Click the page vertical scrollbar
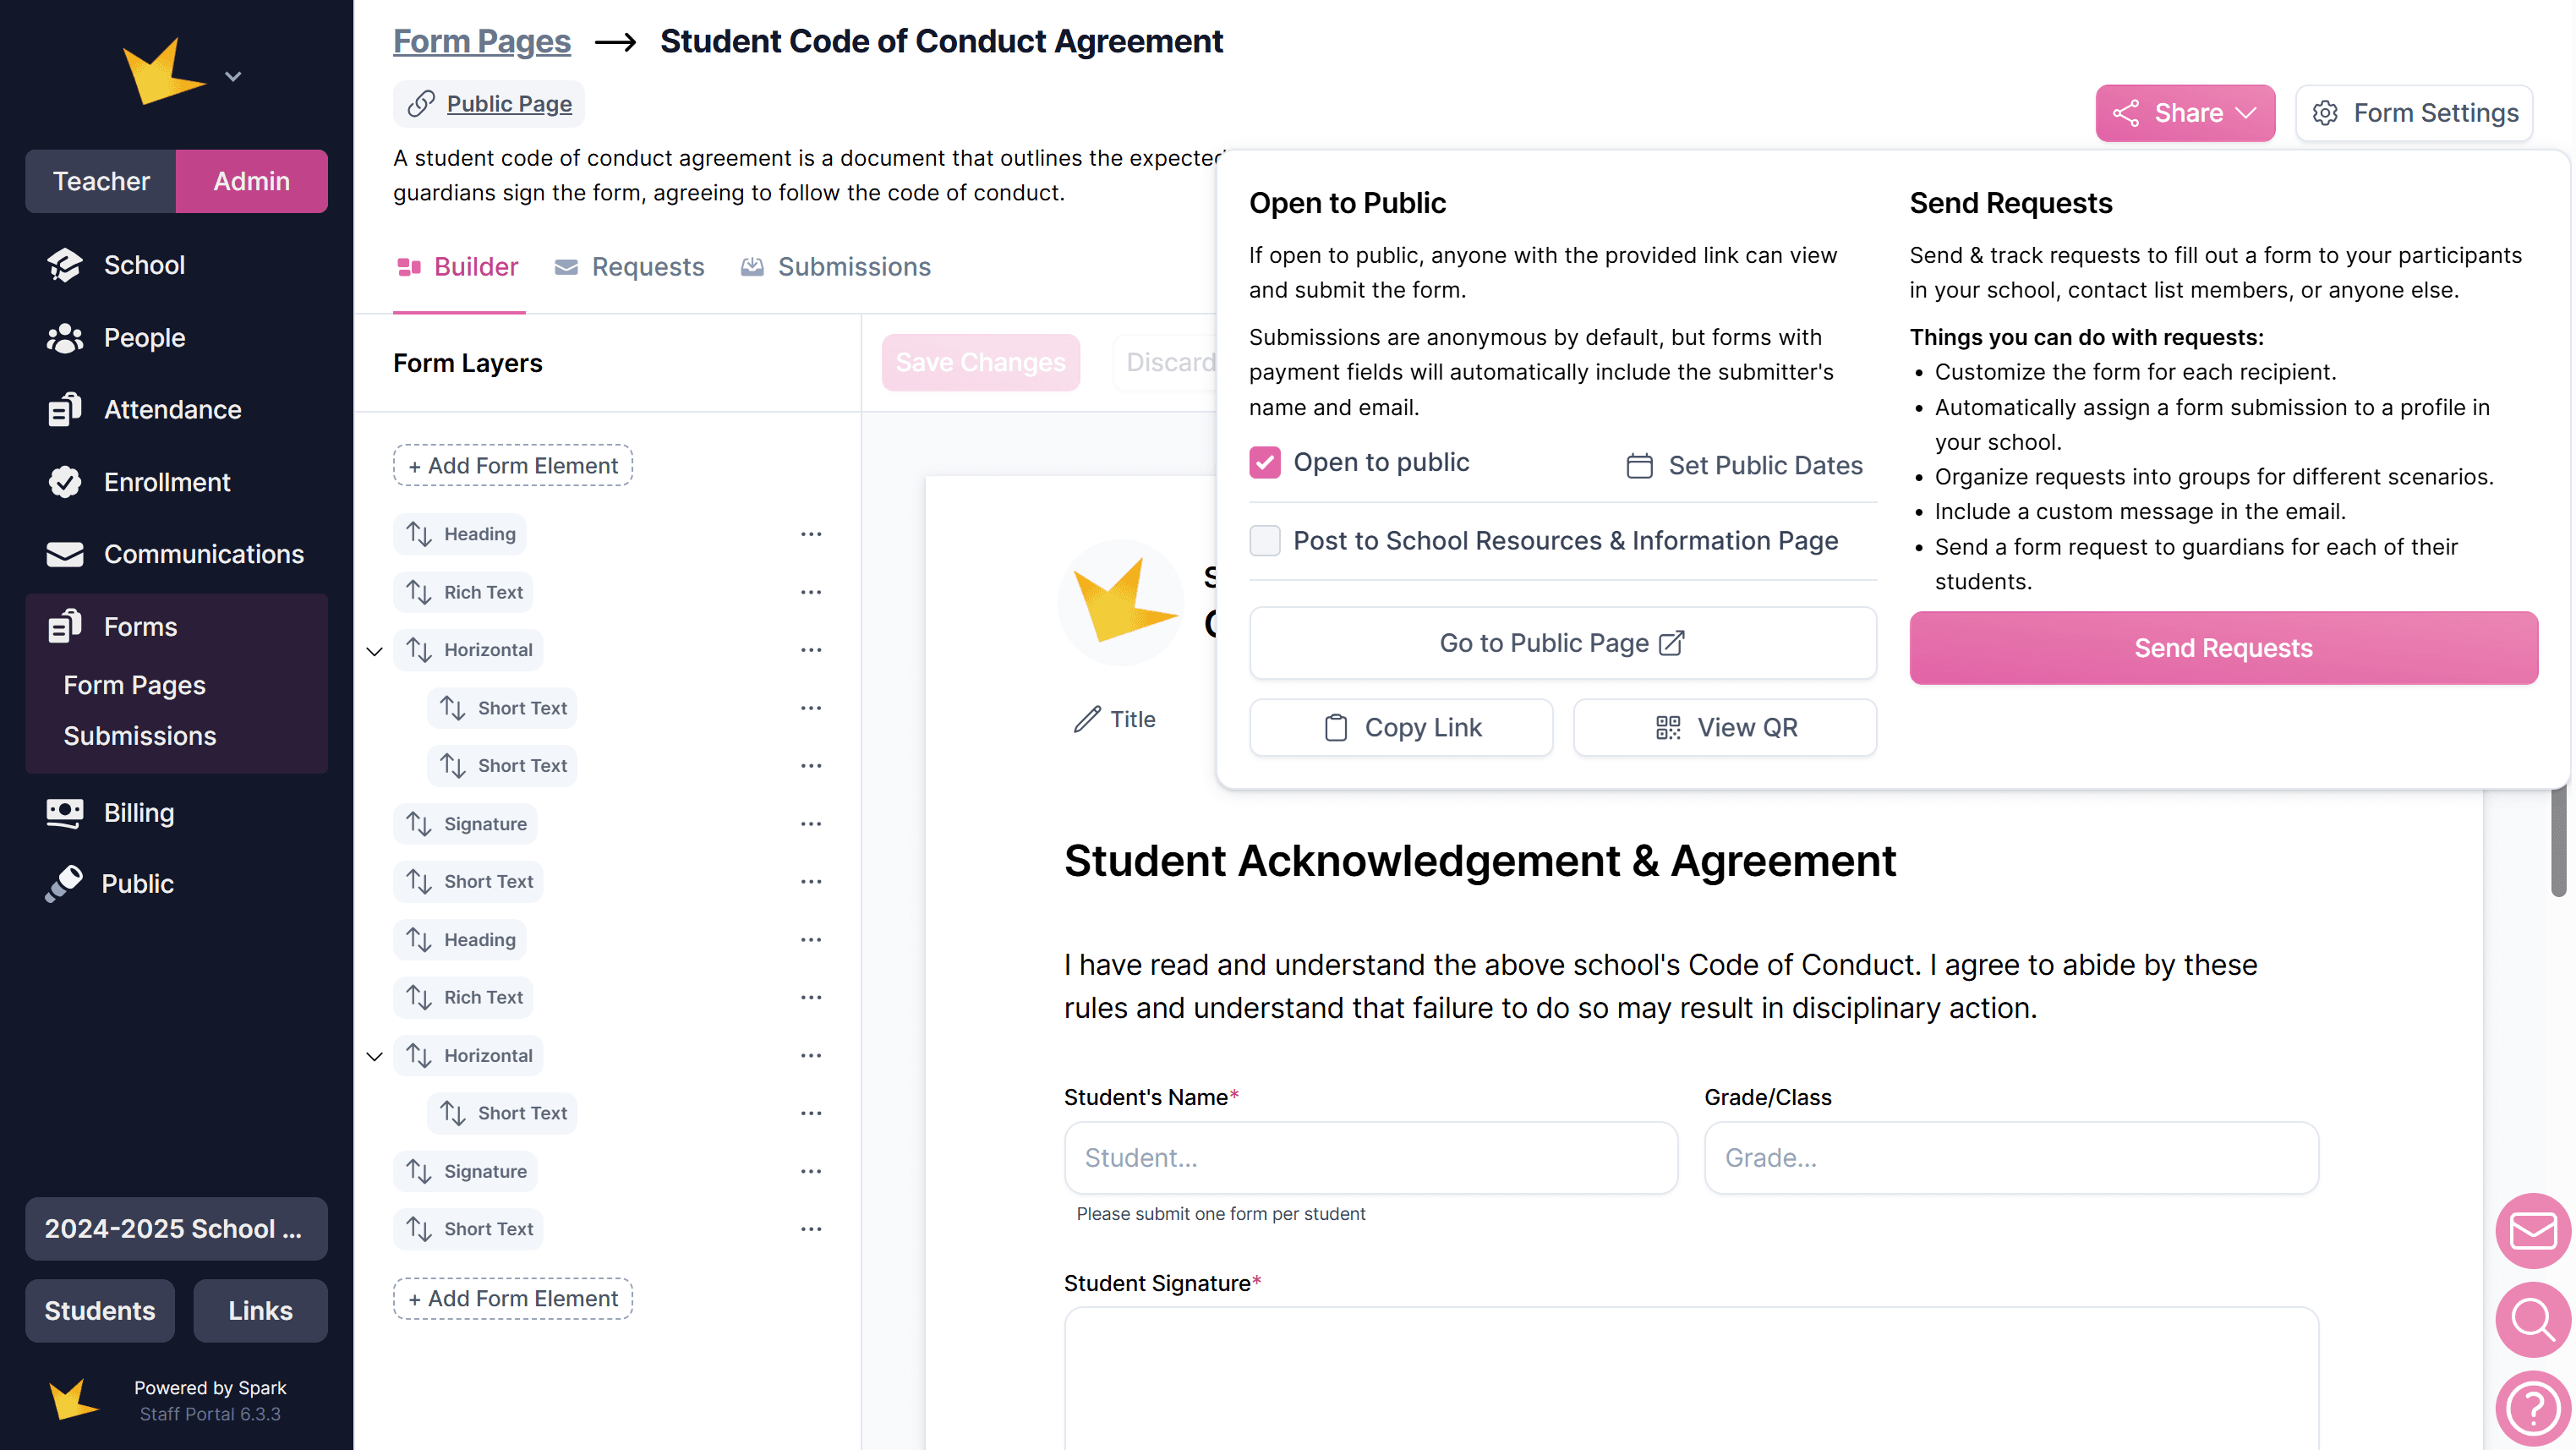The image size is (2576, 1450). (2558, 840)
